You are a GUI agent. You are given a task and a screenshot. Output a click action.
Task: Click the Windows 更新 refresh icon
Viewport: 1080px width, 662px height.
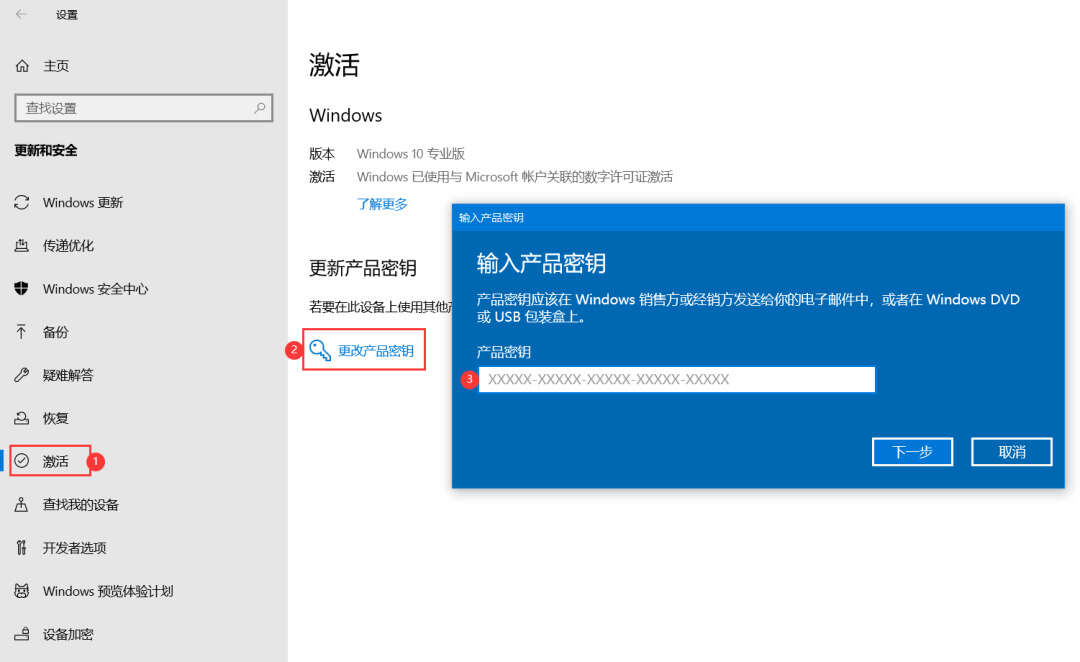point(22,203)
